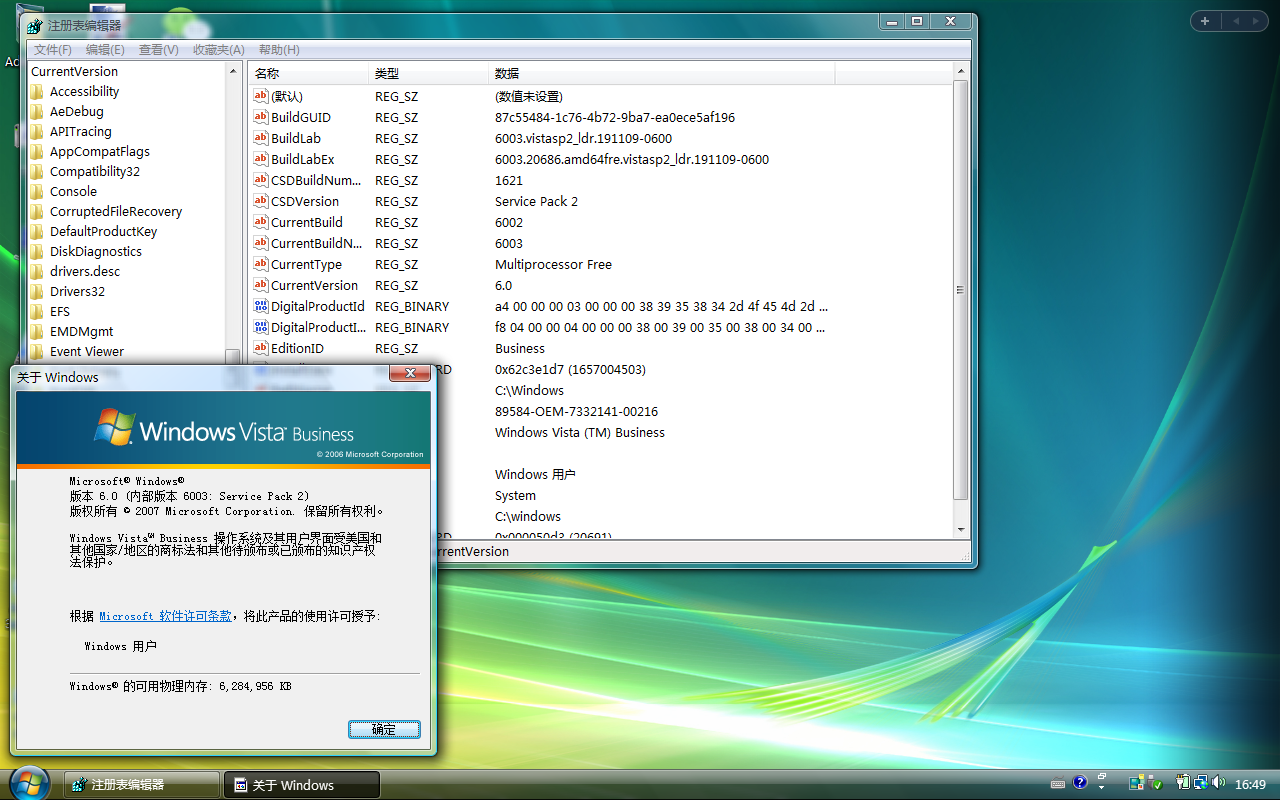Click the (默认) string value icon
This screenshot has height=800, width=1280.
pos(261,96)
